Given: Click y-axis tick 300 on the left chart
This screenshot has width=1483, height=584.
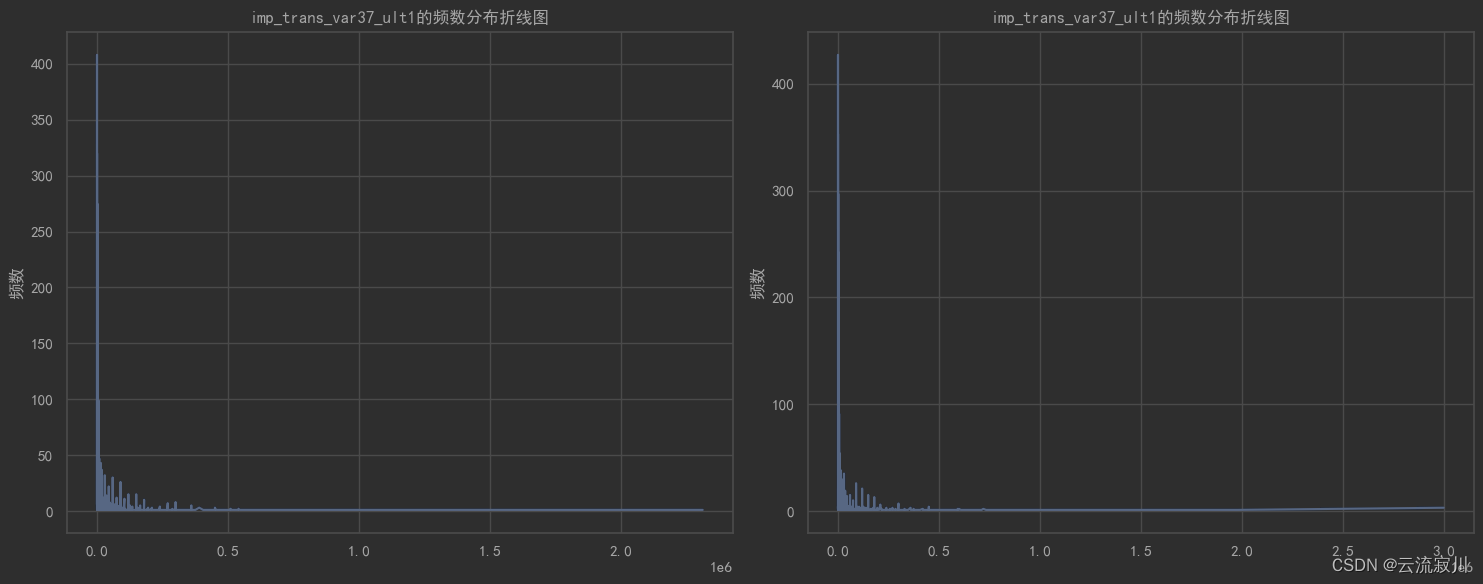Looking at the screenshot, I should [x=41, y=177].
